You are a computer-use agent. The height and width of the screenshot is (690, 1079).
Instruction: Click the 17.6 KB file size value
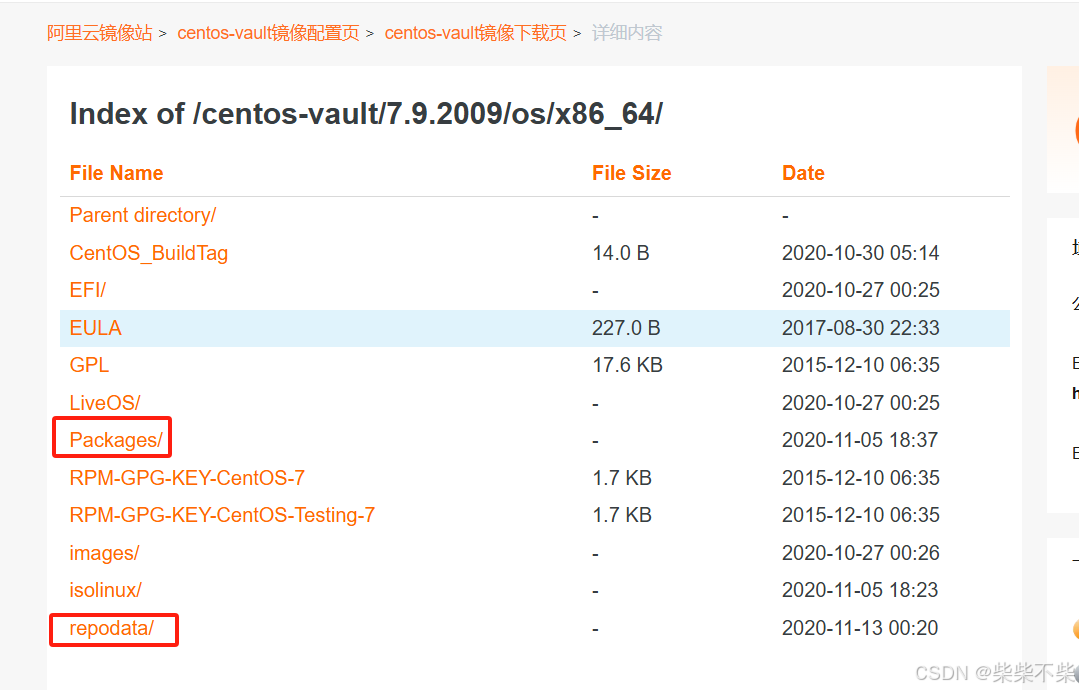(x=628, y=365)
